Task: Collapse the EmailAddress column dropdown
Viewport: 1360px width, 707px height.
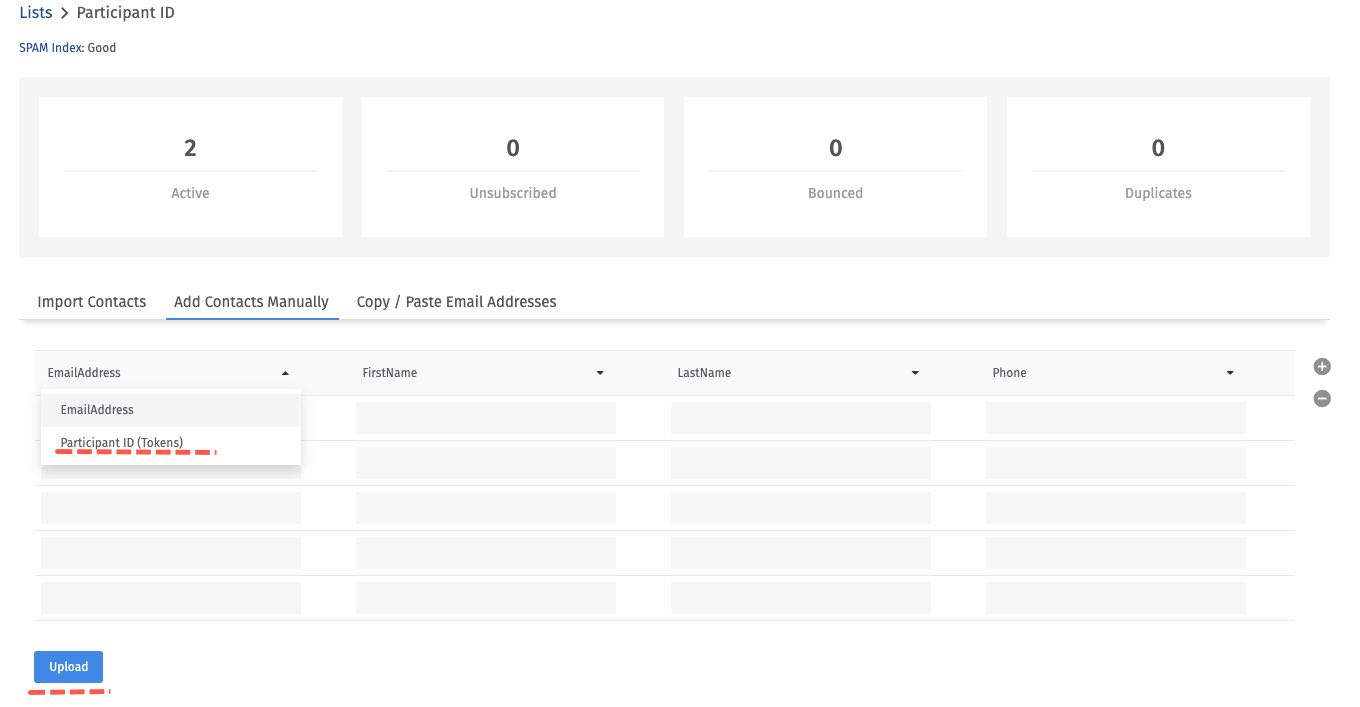Action: (285, 372)
